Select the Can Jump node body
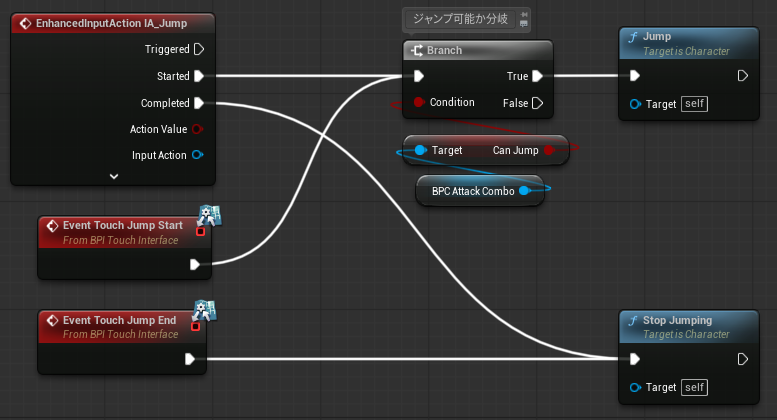The height and width of the screenshot is (420, 777). 486,150
